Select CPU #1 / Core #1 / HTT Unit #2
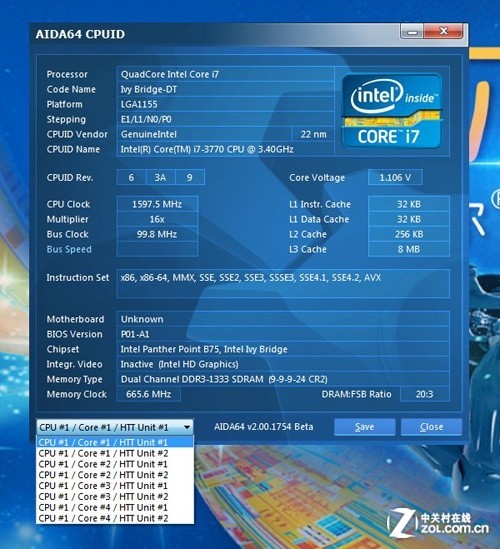This screenshot has width=500, height=549. point(114,453)
